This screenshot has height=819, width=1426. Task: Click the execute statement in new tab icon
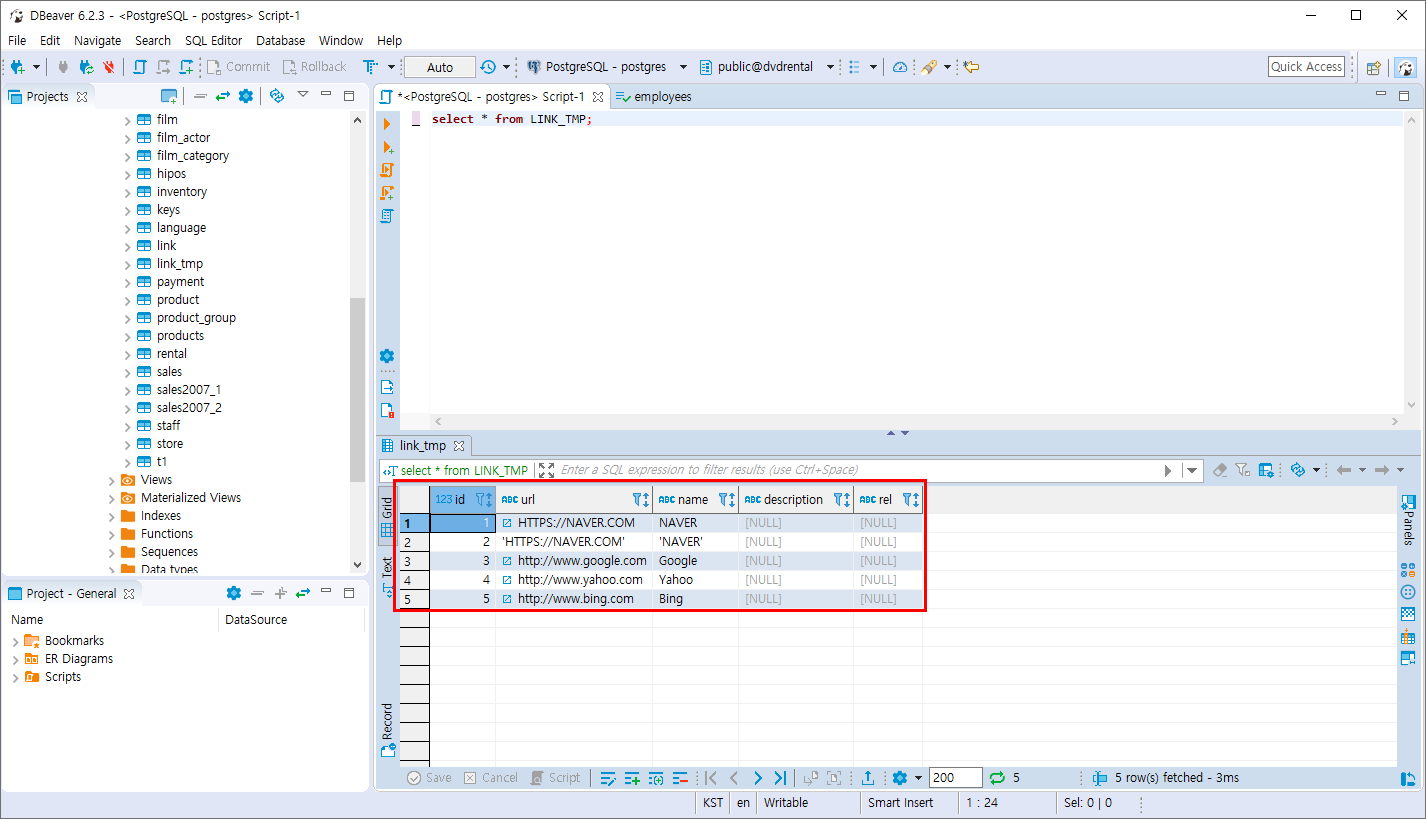[387, 147]
